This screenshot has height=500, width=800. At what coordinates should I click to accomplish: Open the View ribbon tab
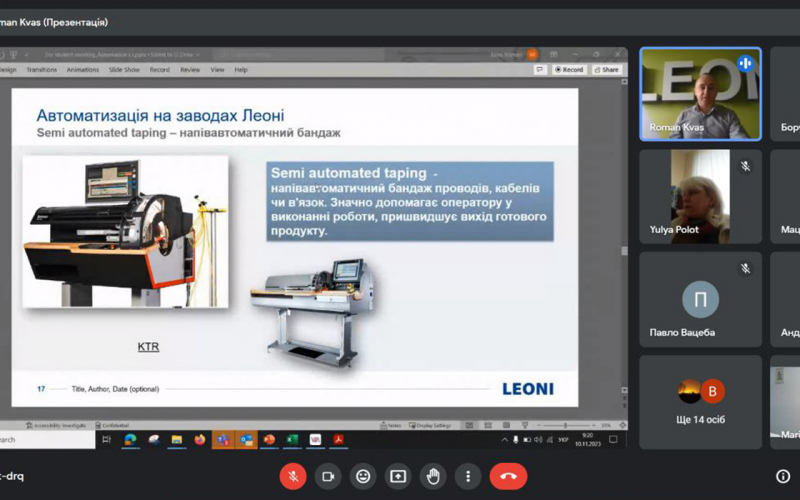pos(217,70)
